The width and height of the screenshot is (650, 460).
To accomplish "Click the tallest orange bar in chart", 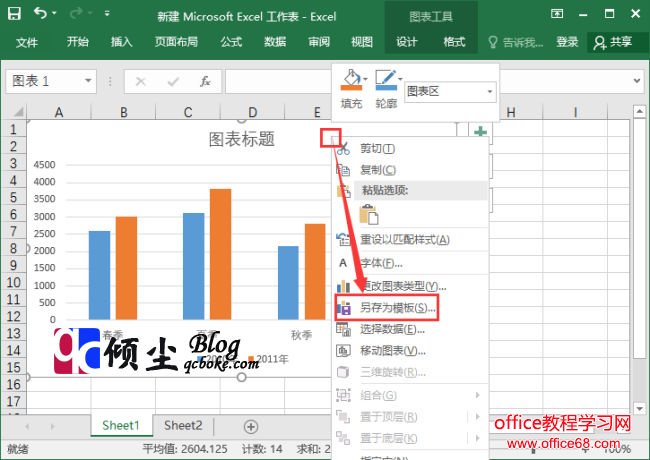I will 221,254.
